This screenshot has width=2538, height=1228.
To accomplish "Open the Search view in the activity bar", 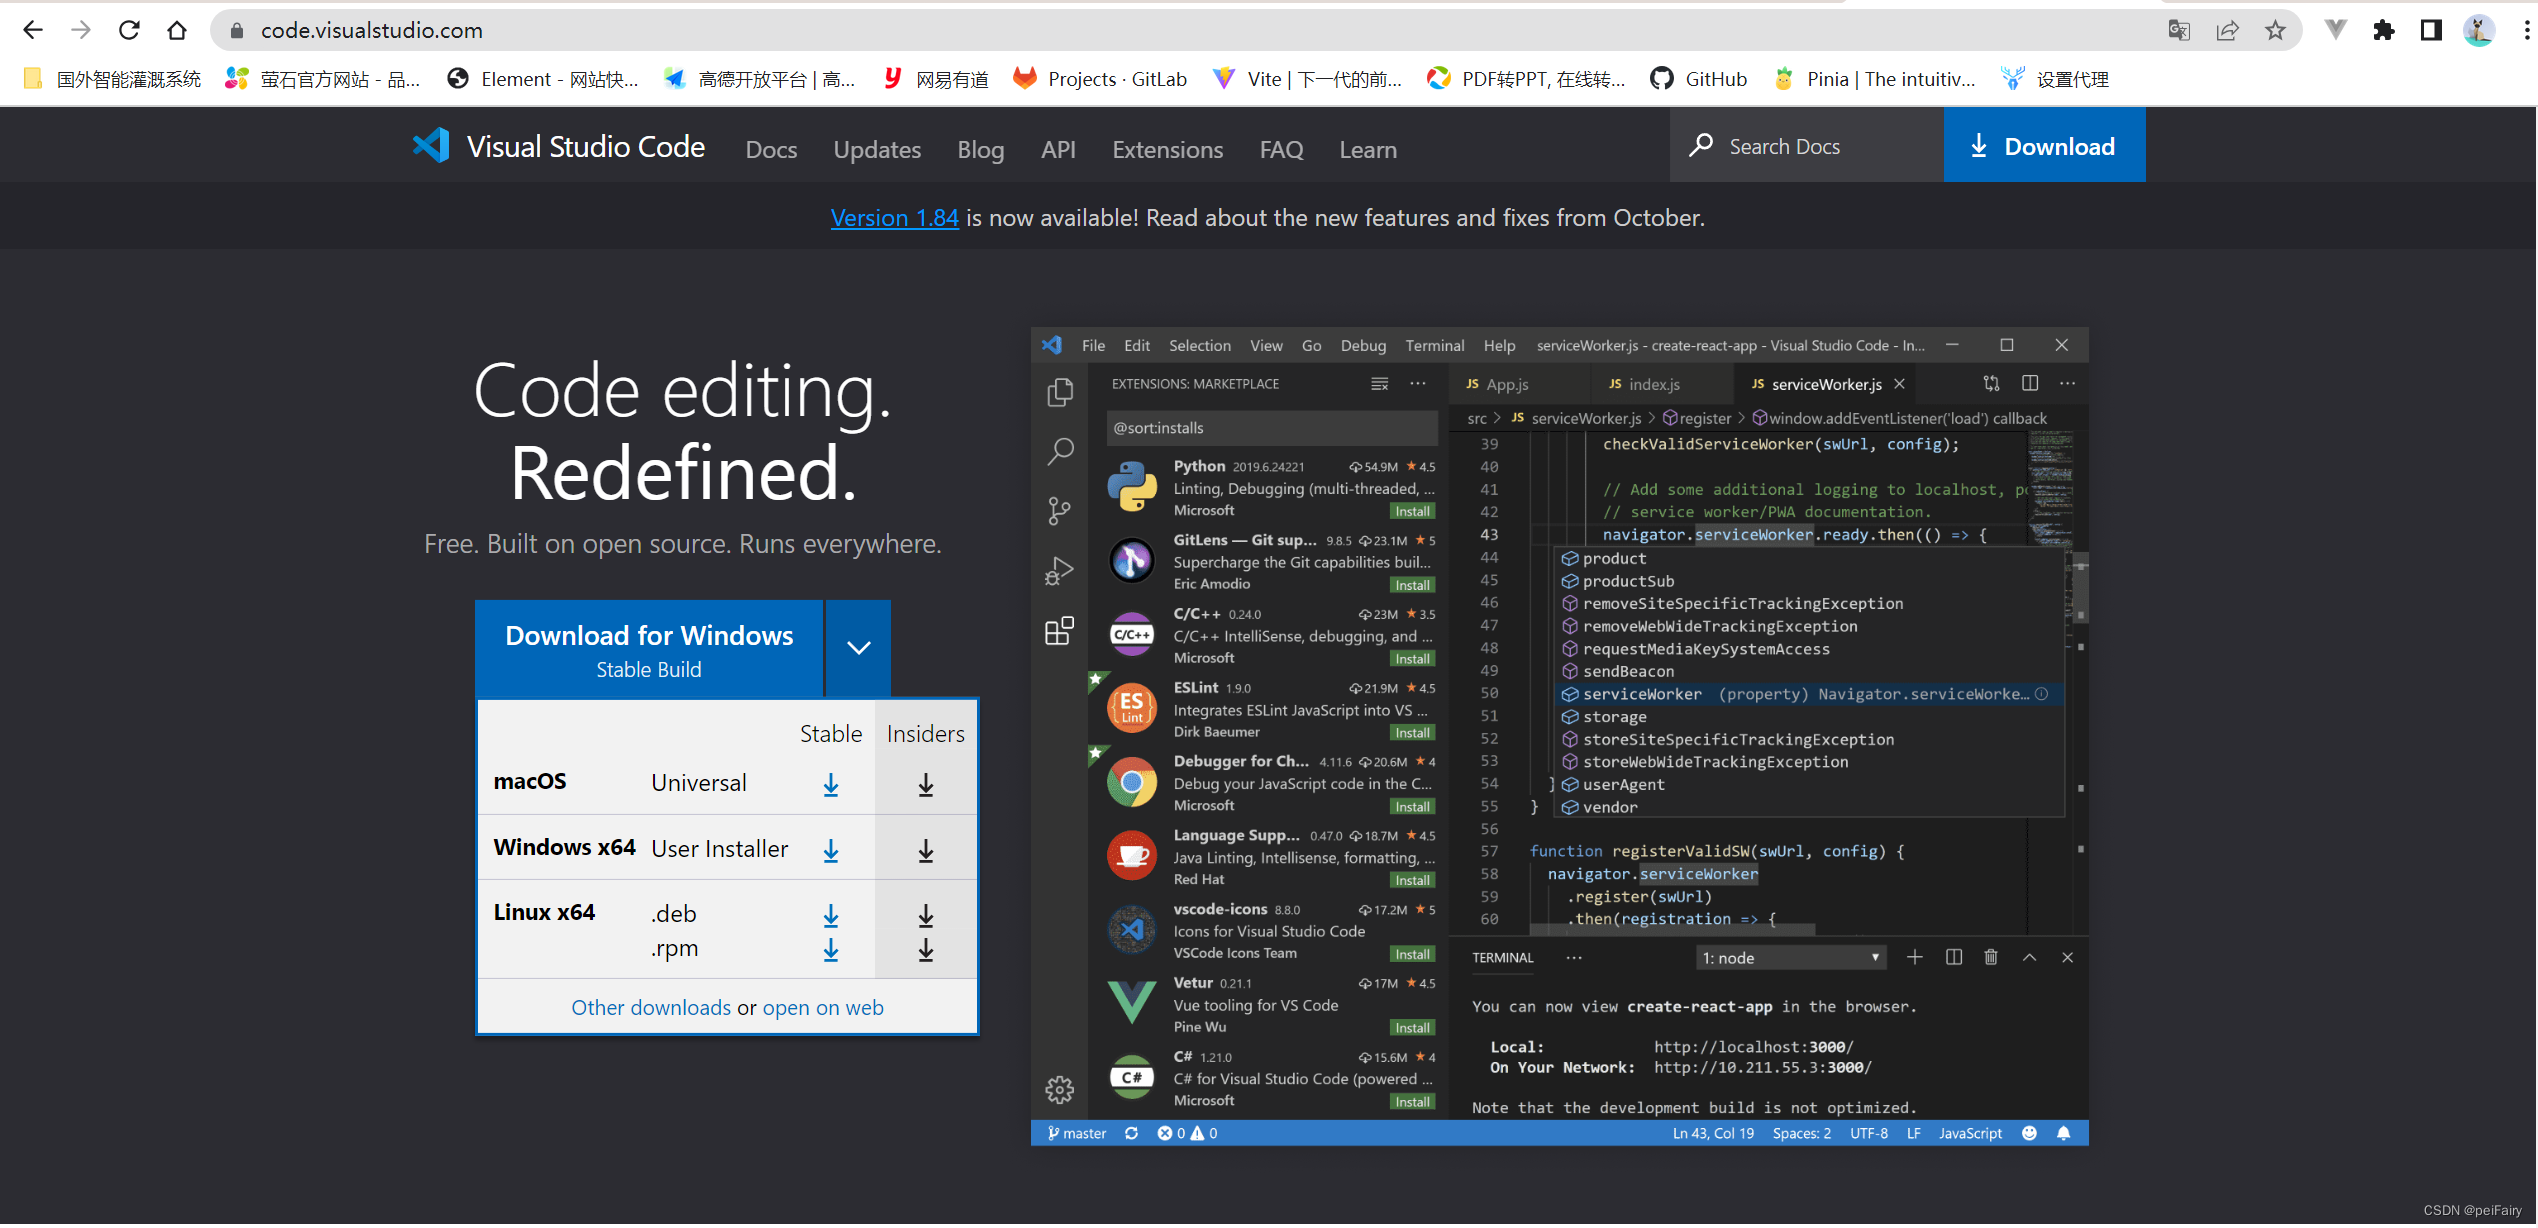I will [x=1059, y=452].
